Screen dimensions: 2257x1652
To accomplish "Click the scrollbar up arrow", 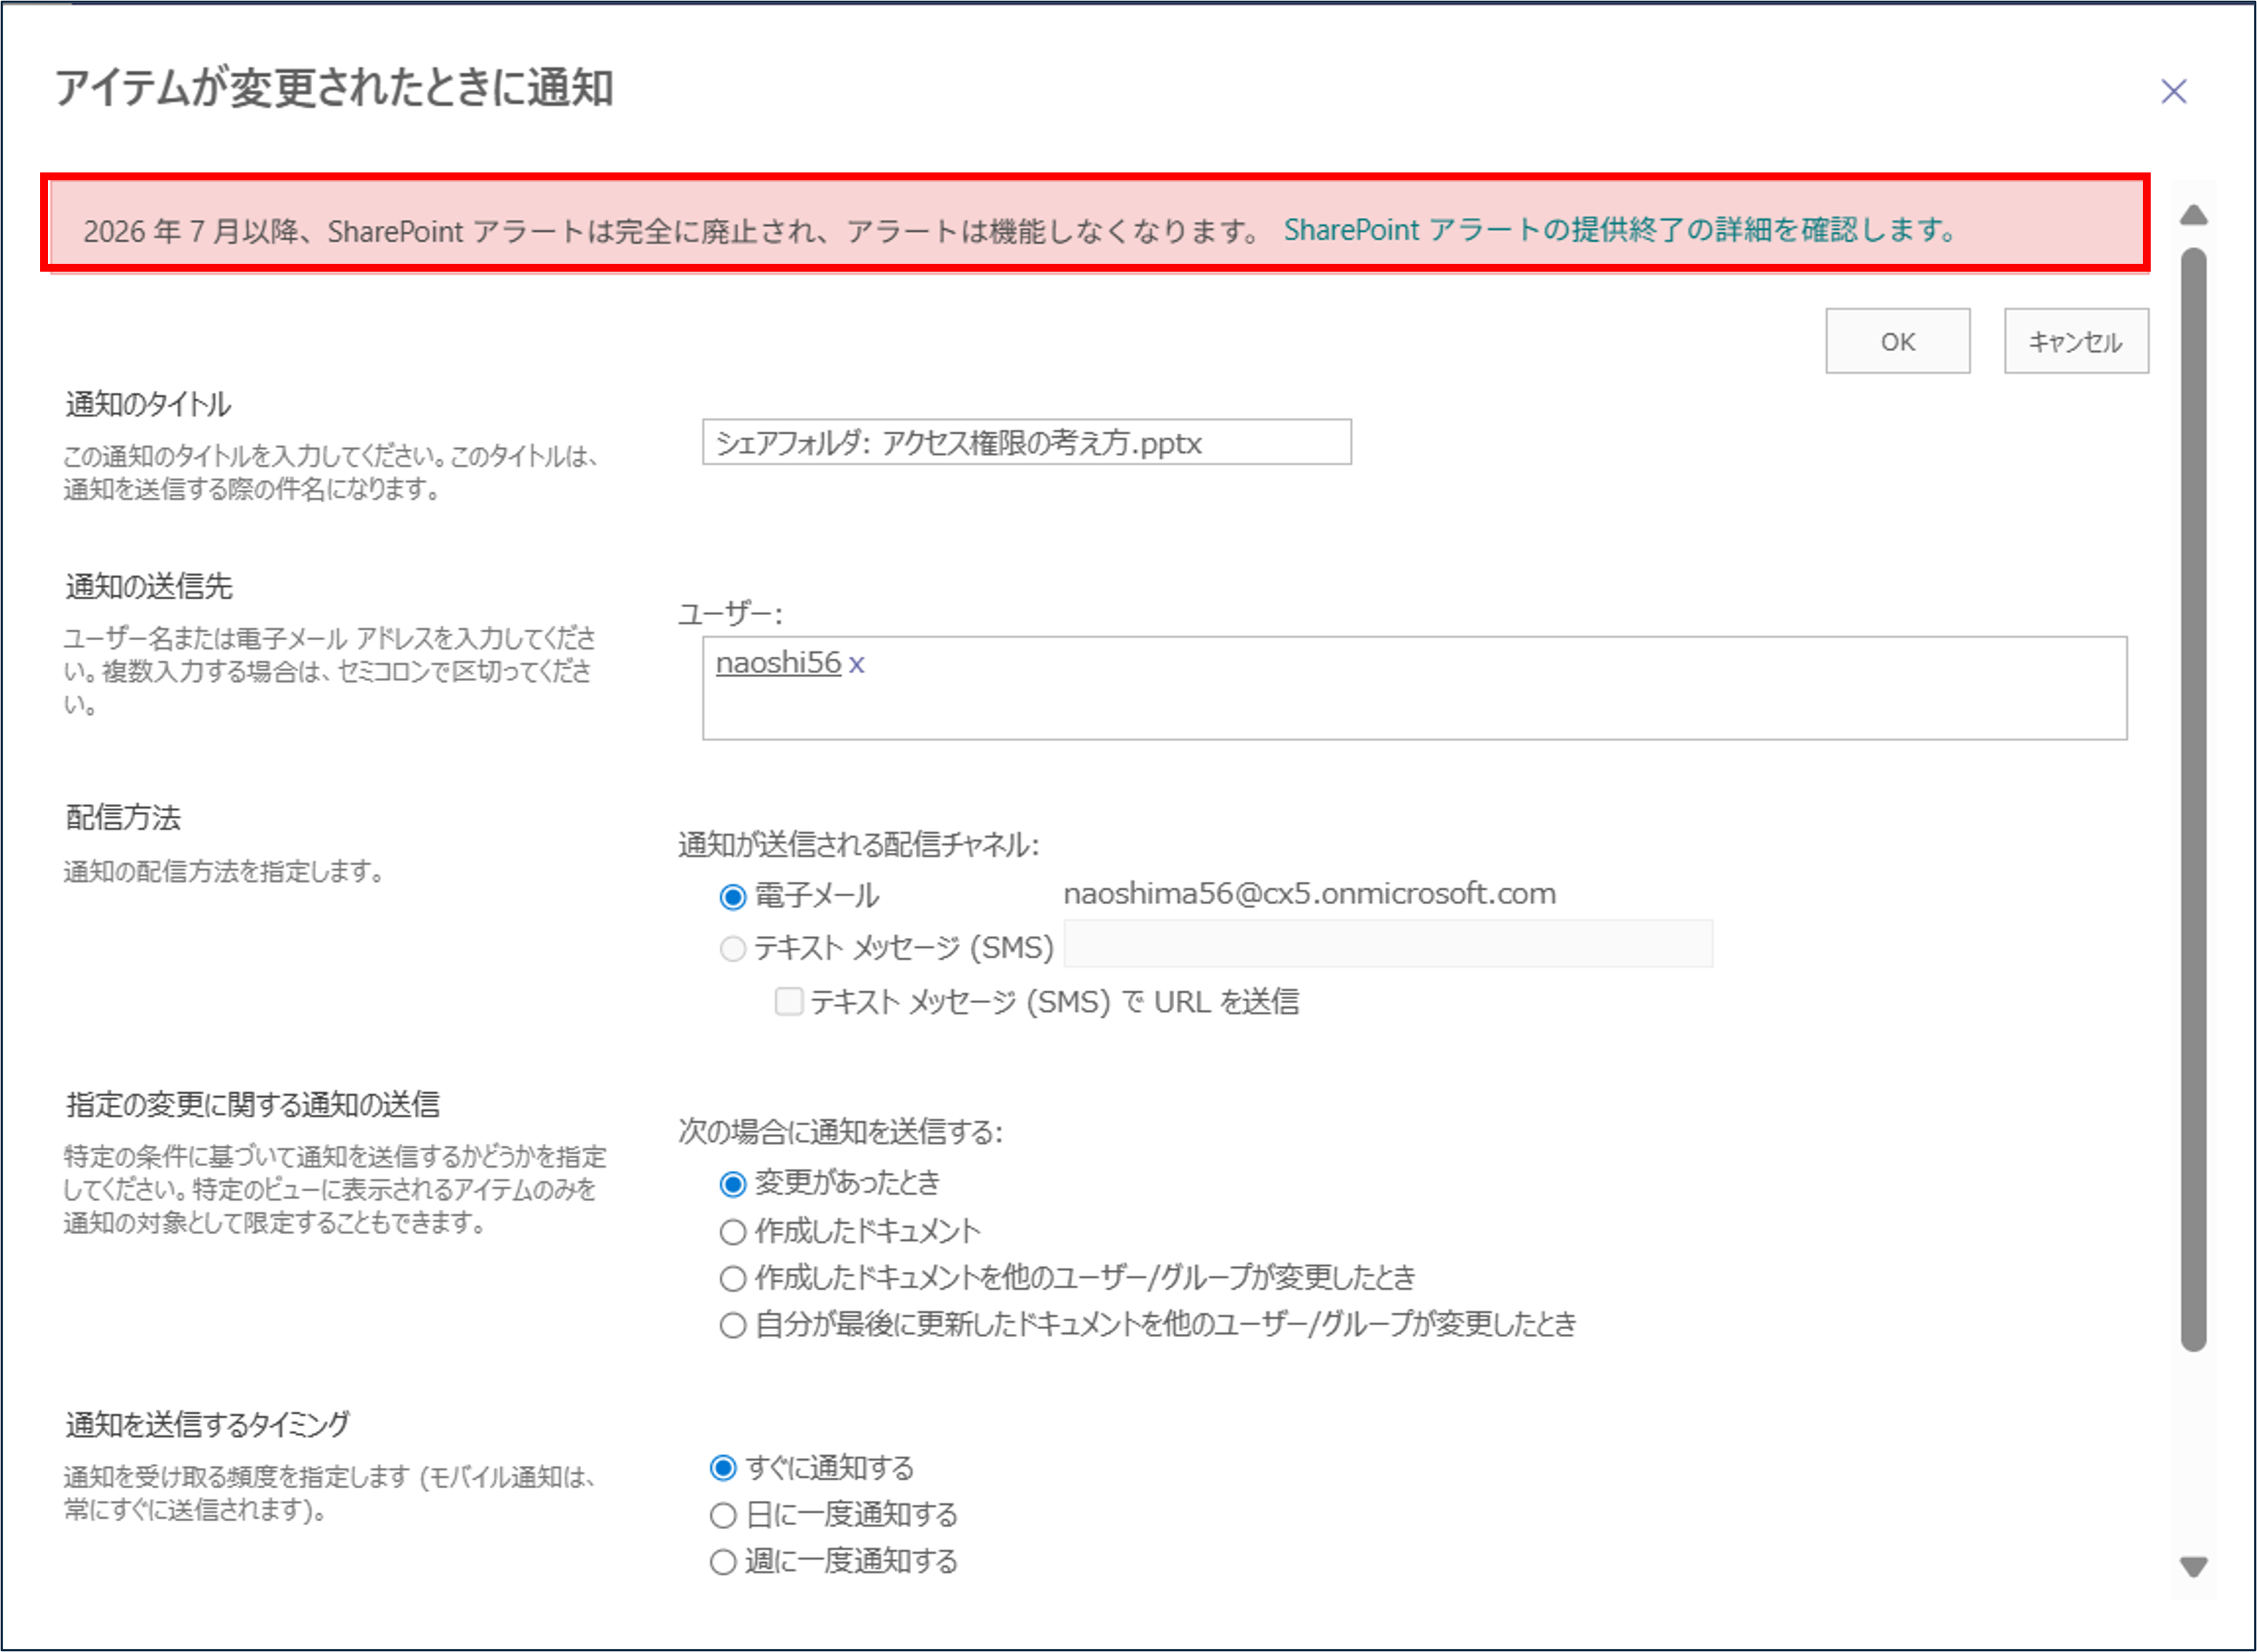I will (x=2193, y=214).
